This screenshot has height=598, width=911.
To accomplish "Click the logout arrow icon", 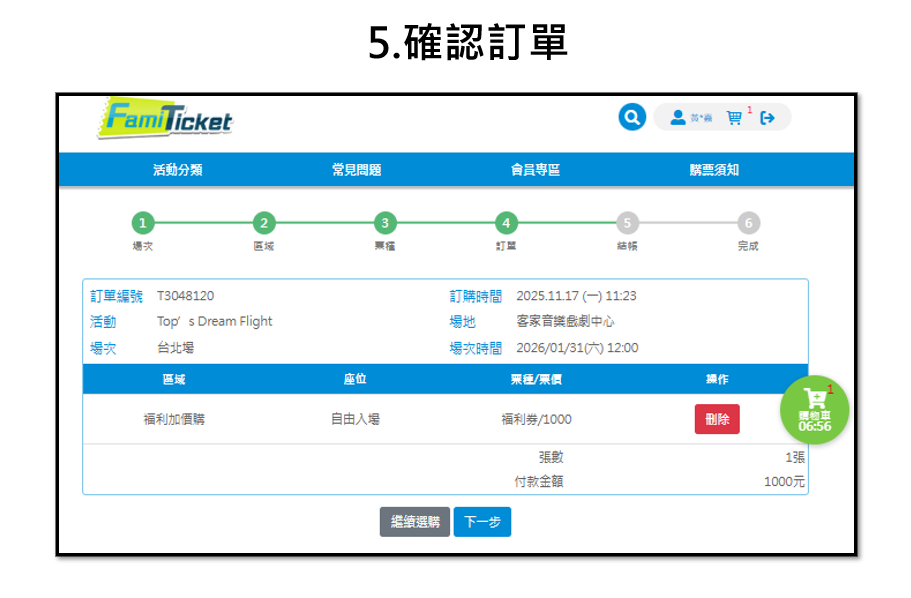I will coord(767,118).
